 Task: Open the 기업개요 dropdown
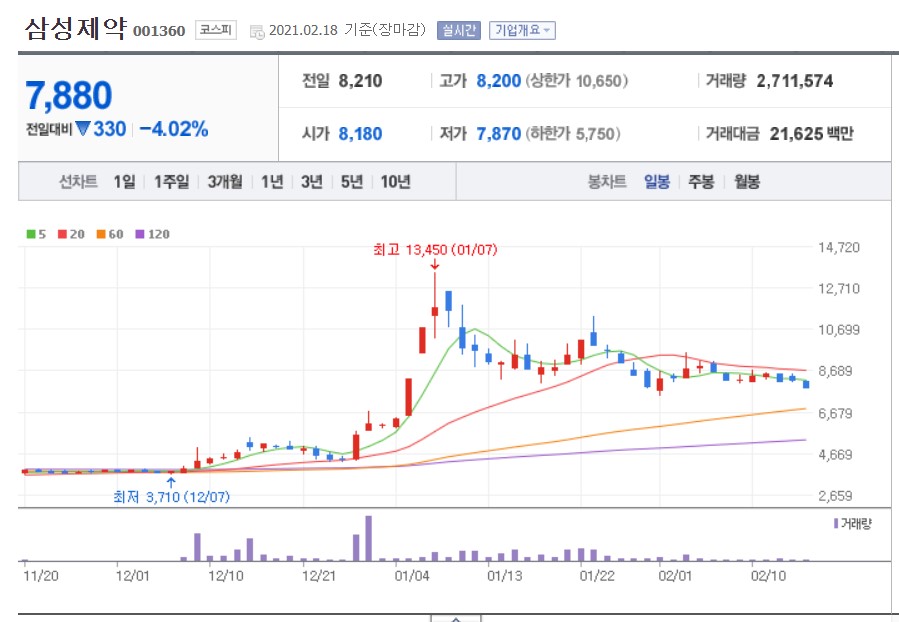(x=522, y=30)
